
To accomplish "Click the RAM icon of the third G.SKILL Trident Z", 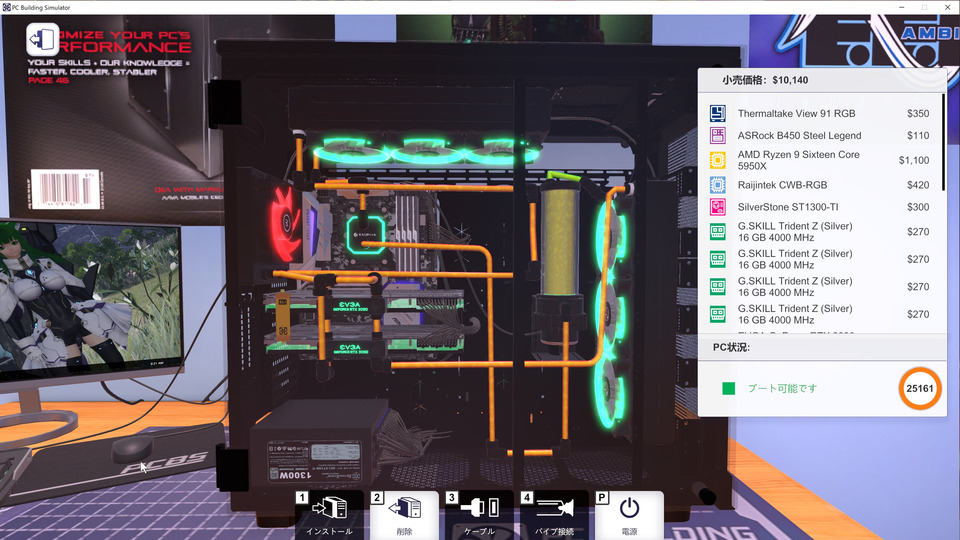I will 718,287.
